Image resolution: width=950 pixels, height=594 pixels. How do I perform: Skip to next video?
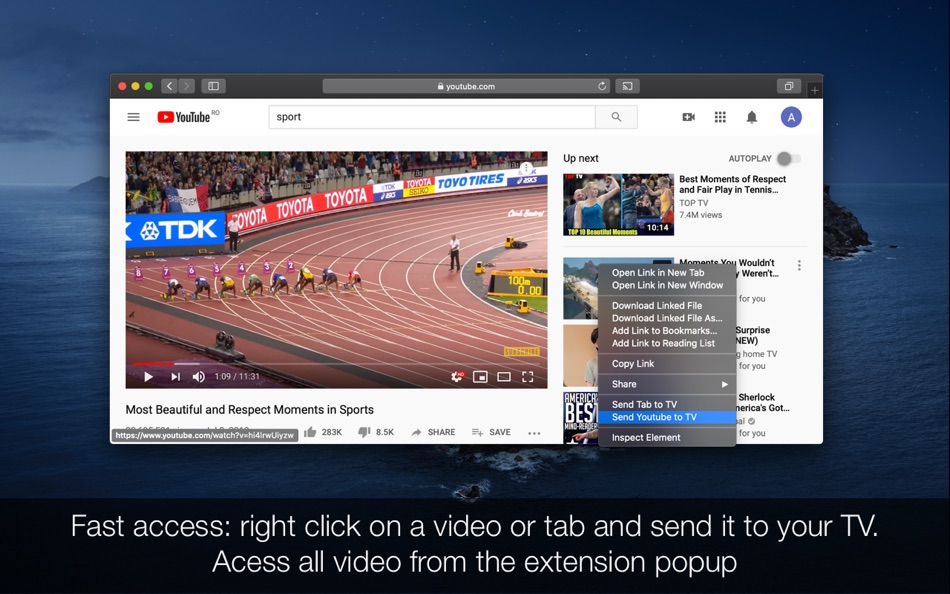[175, 377]
